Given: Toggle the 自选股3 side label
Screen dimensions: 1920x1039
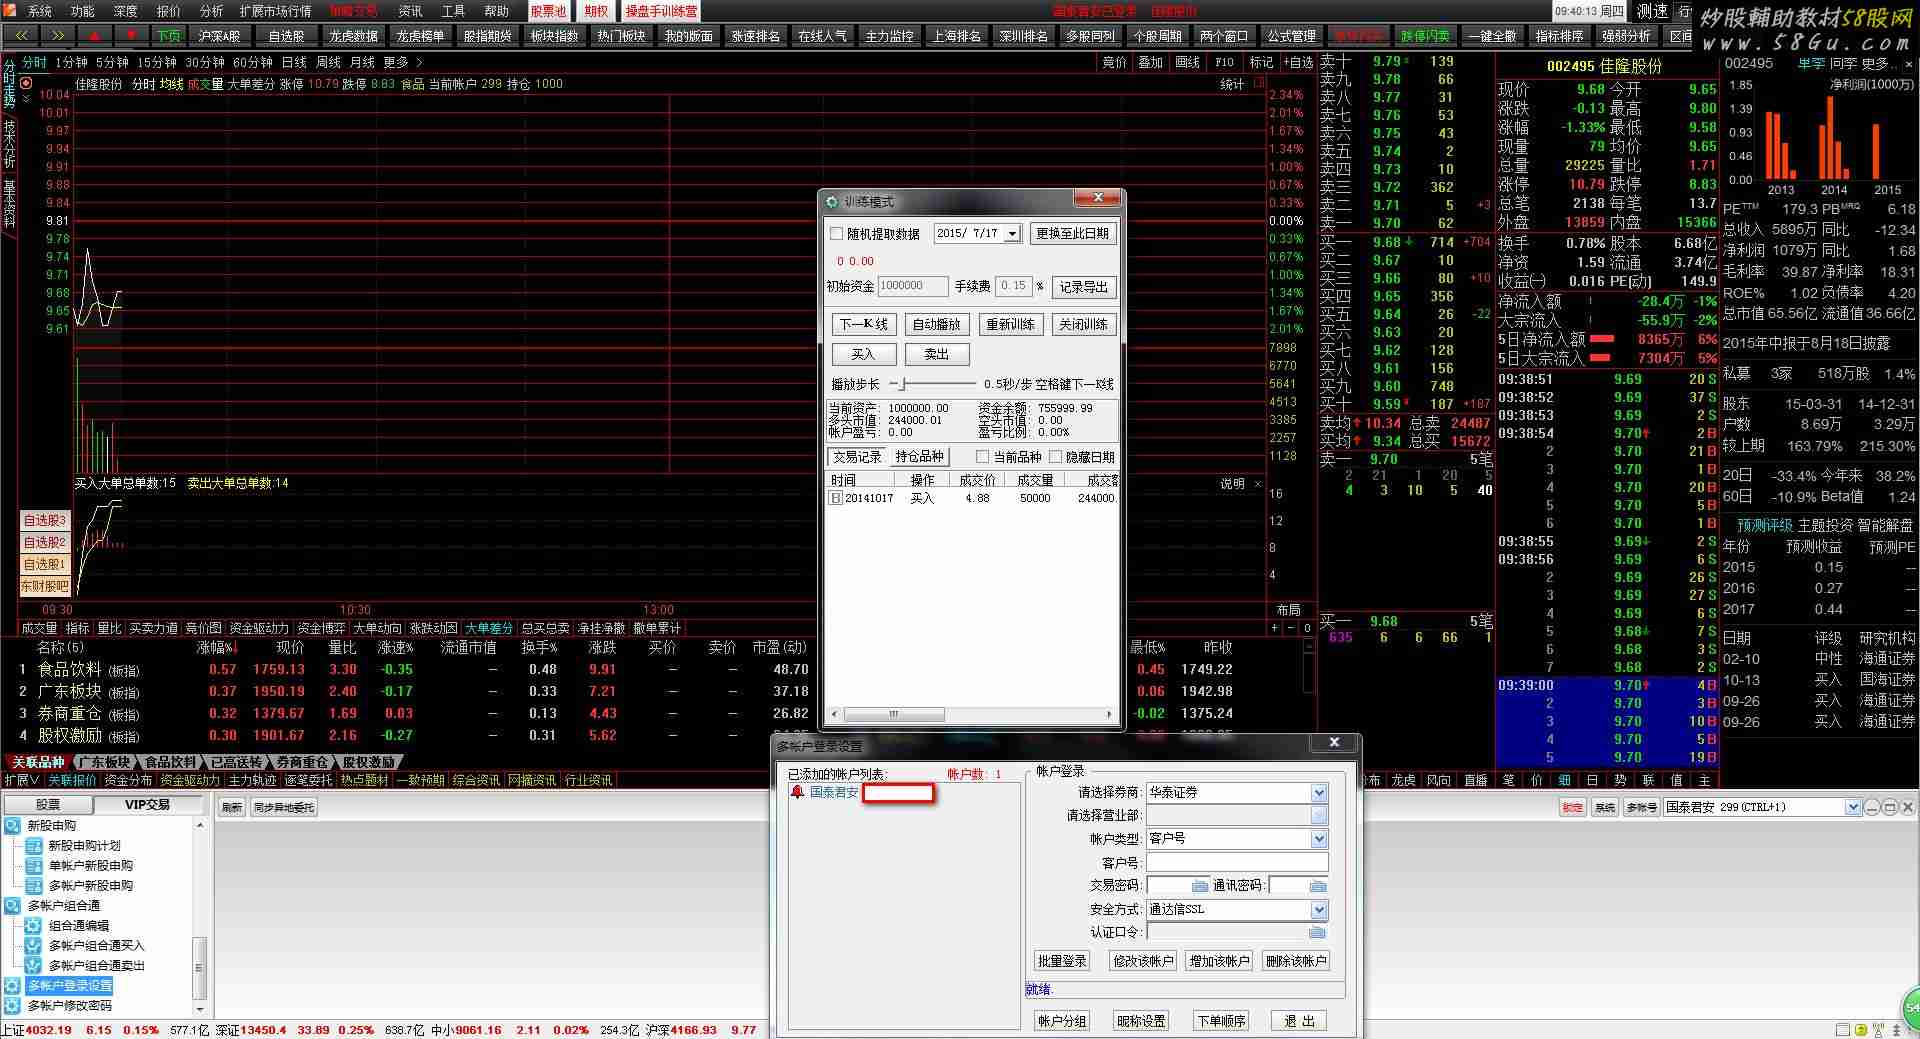Looking at the screenshot, I should [x=45, y=520].
